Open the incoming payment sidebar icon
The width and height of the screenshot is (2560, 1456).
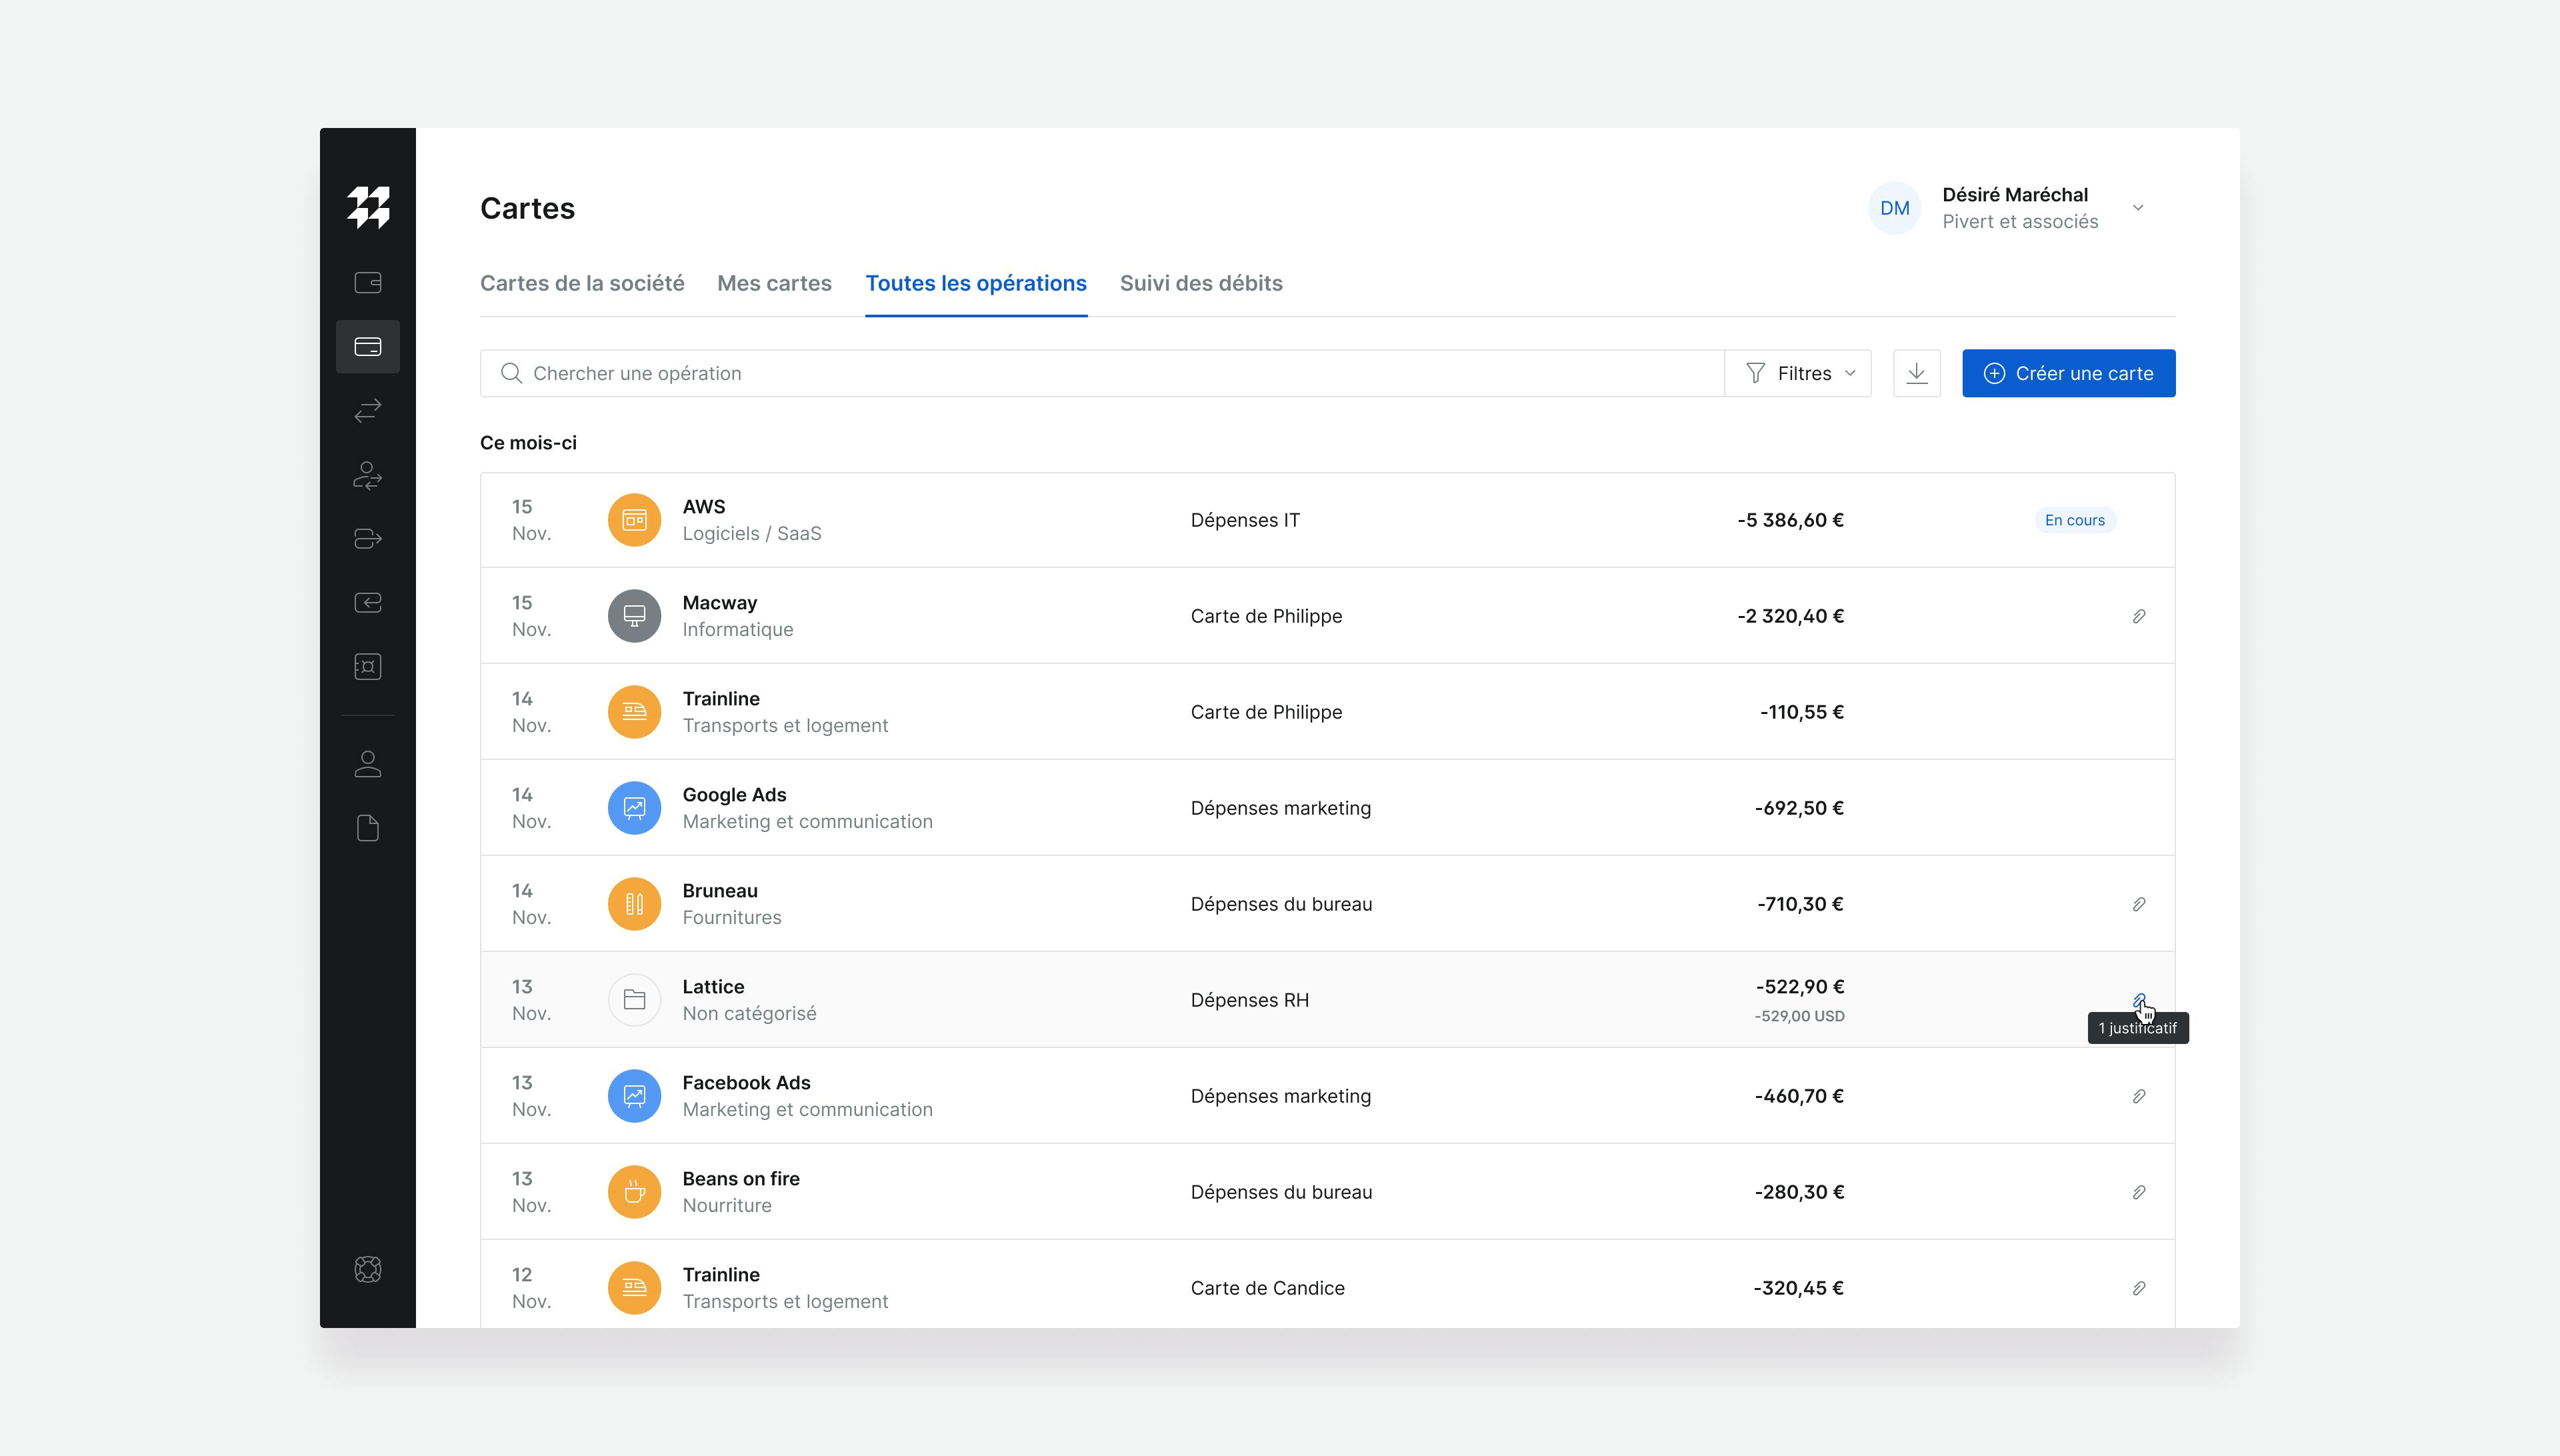368,603
